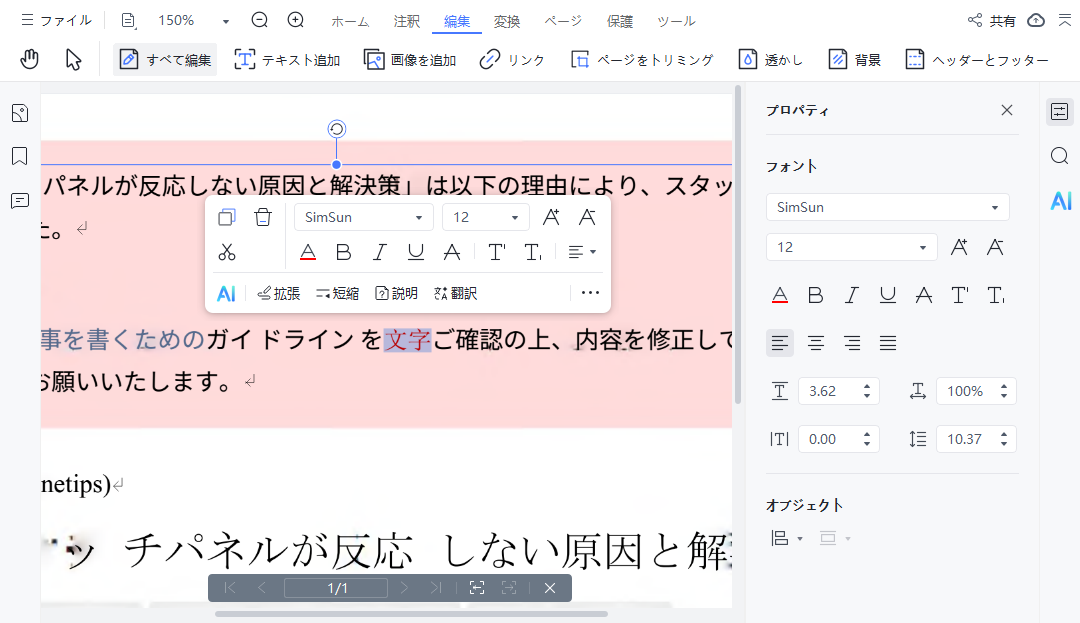Decrease font size in properties panel
Image resolution: width=1080 pixels, height=623 pixels.
click(995, 247)
